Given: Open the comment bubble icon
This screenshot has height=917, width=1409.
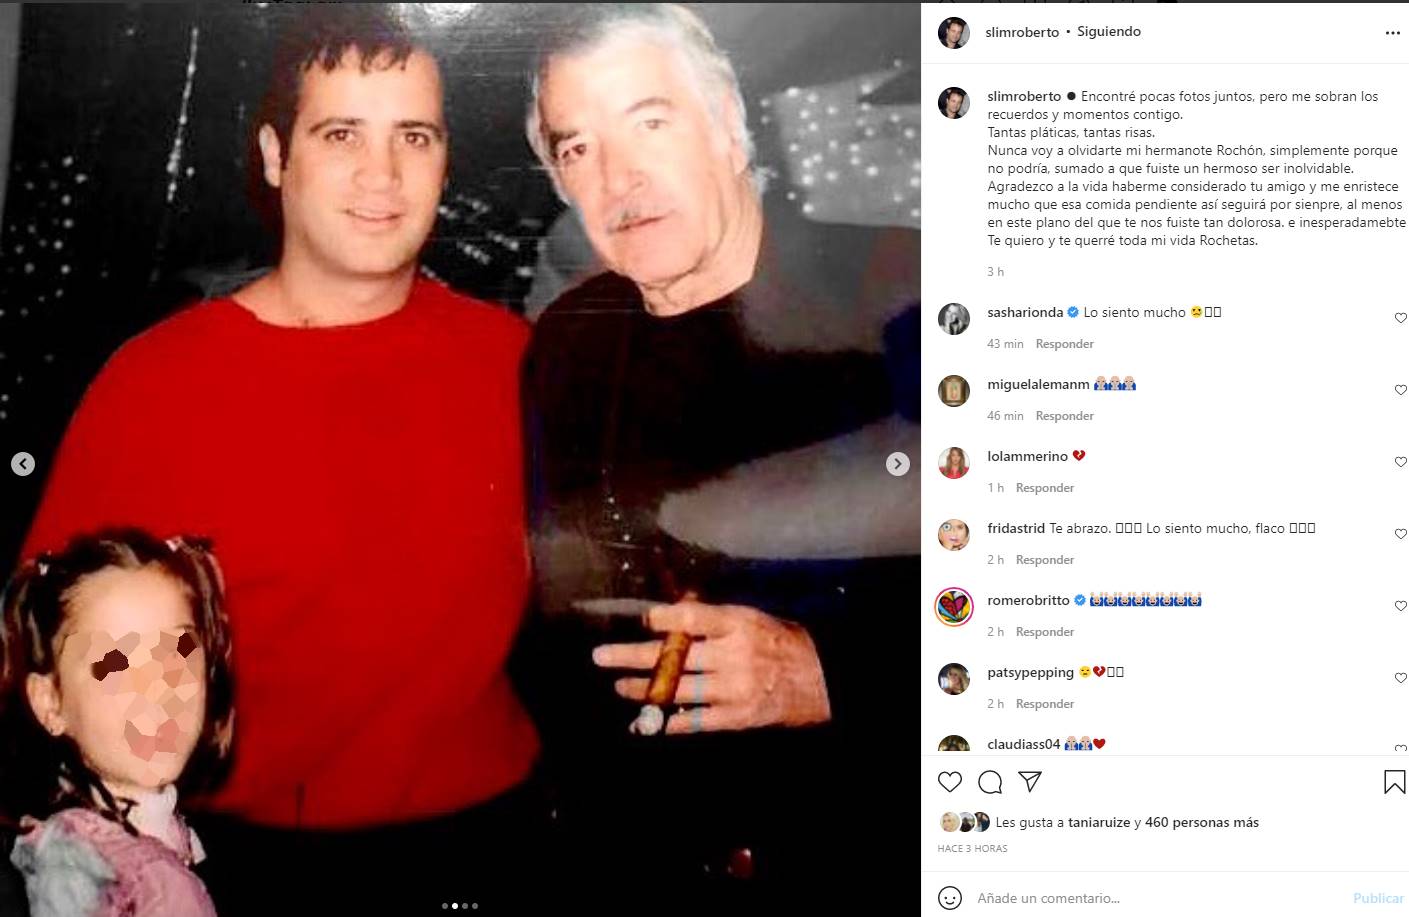Looking at the screenshot, I should [990, 782].
